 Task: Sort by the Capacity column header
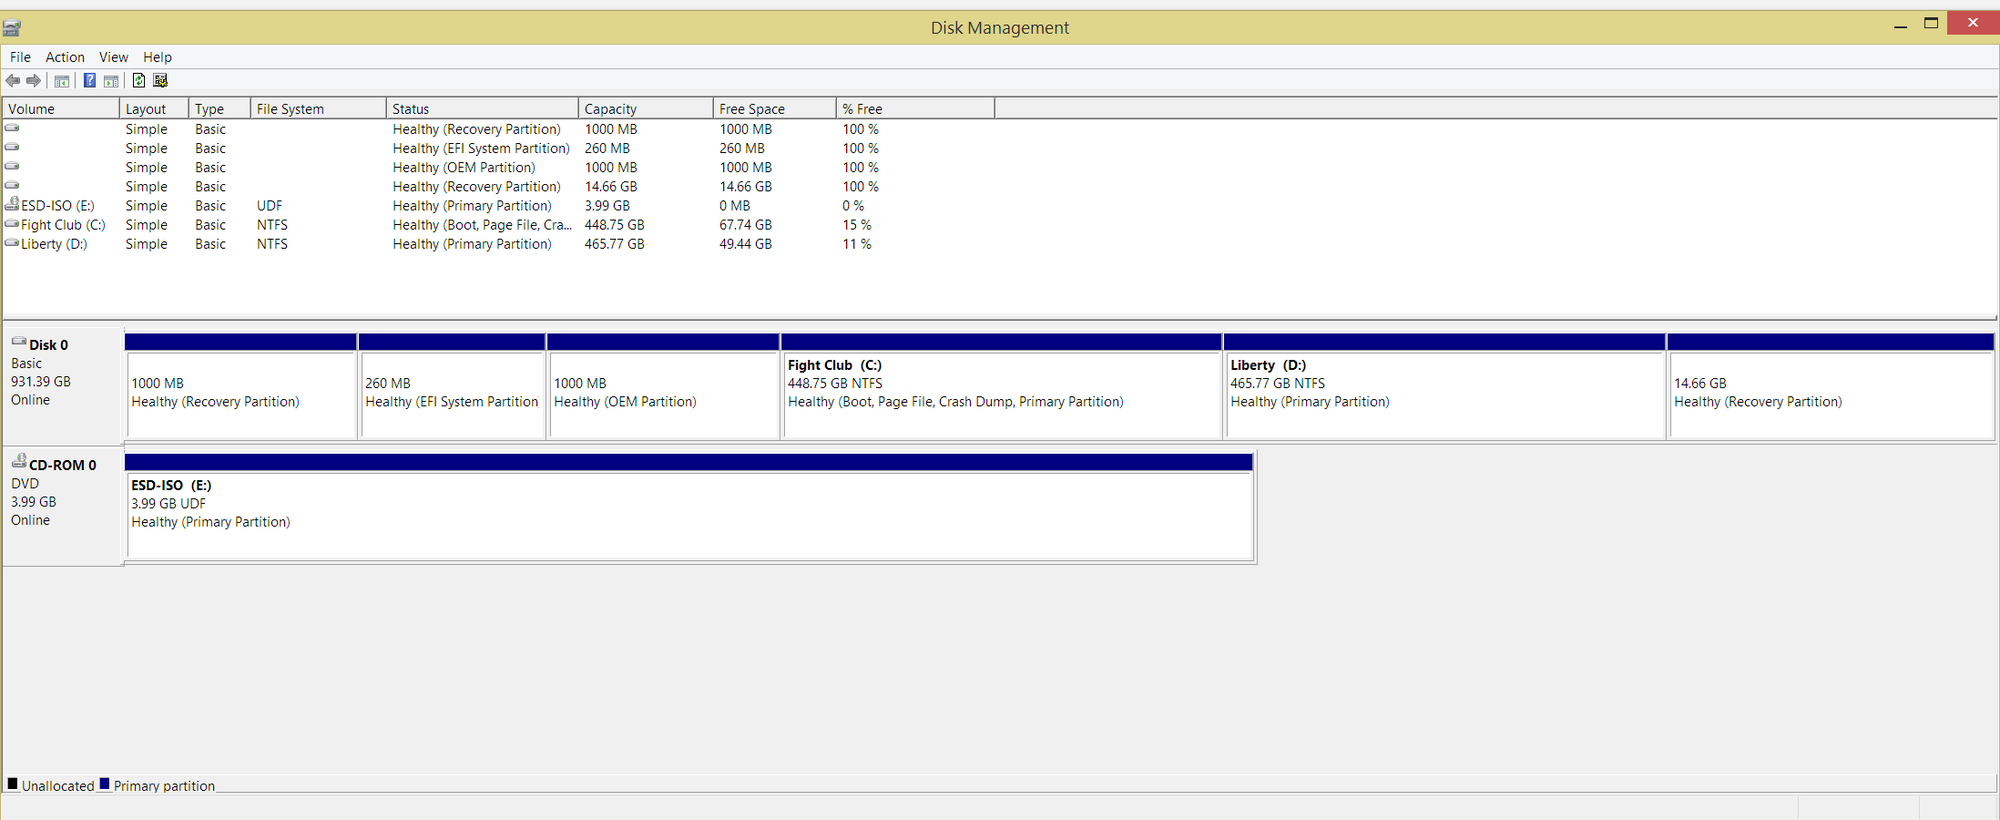click(646, 108)
